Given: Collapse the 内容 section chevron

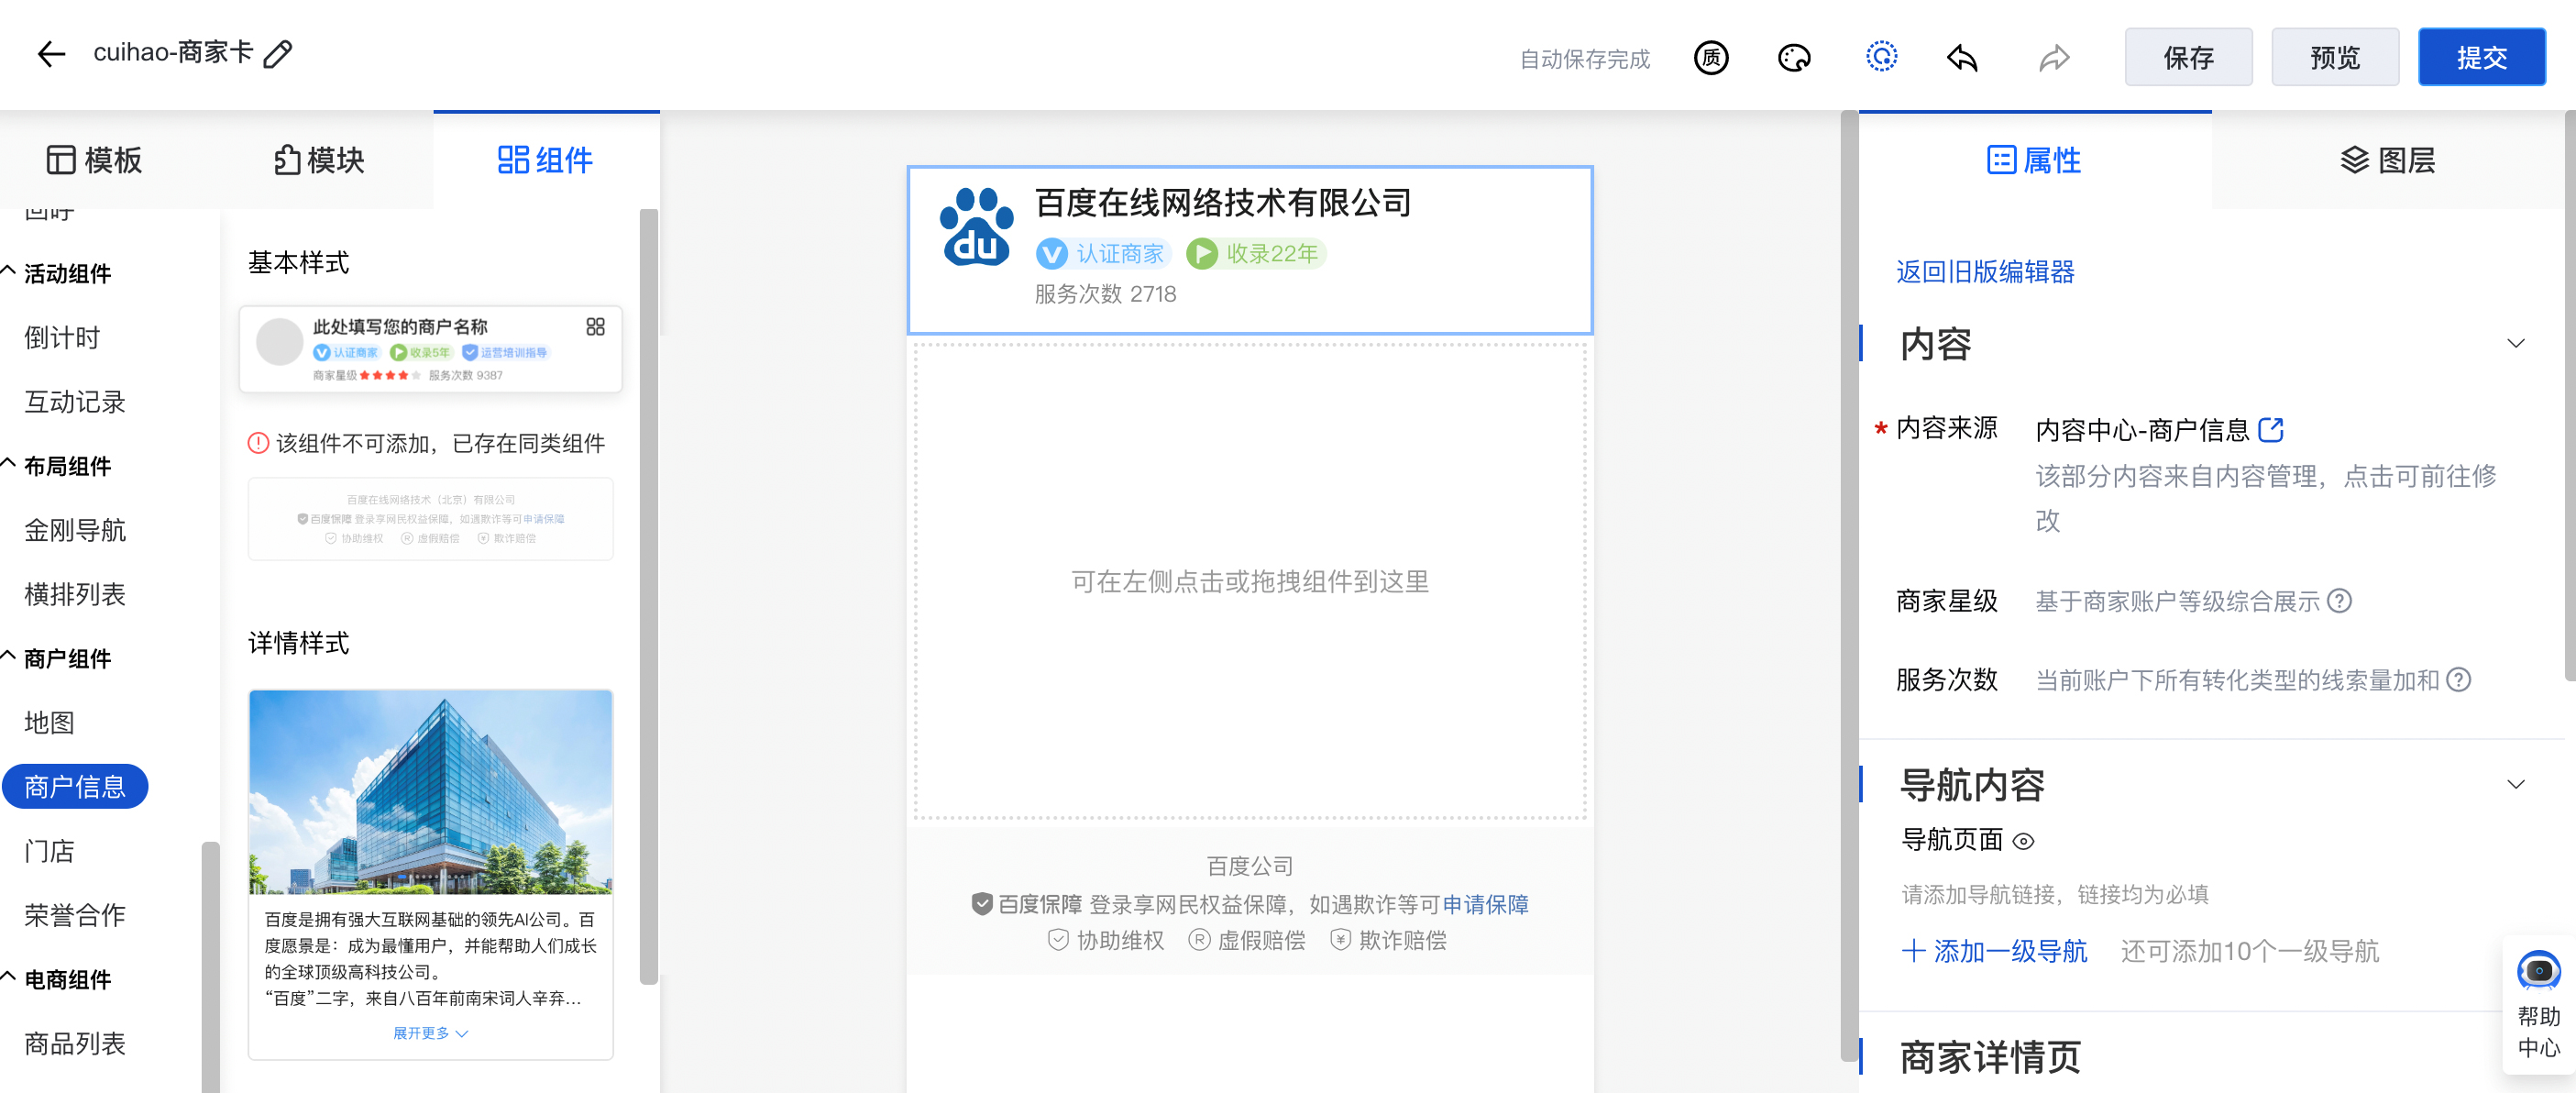Looking at the screenshot, I should (2516, 344).
